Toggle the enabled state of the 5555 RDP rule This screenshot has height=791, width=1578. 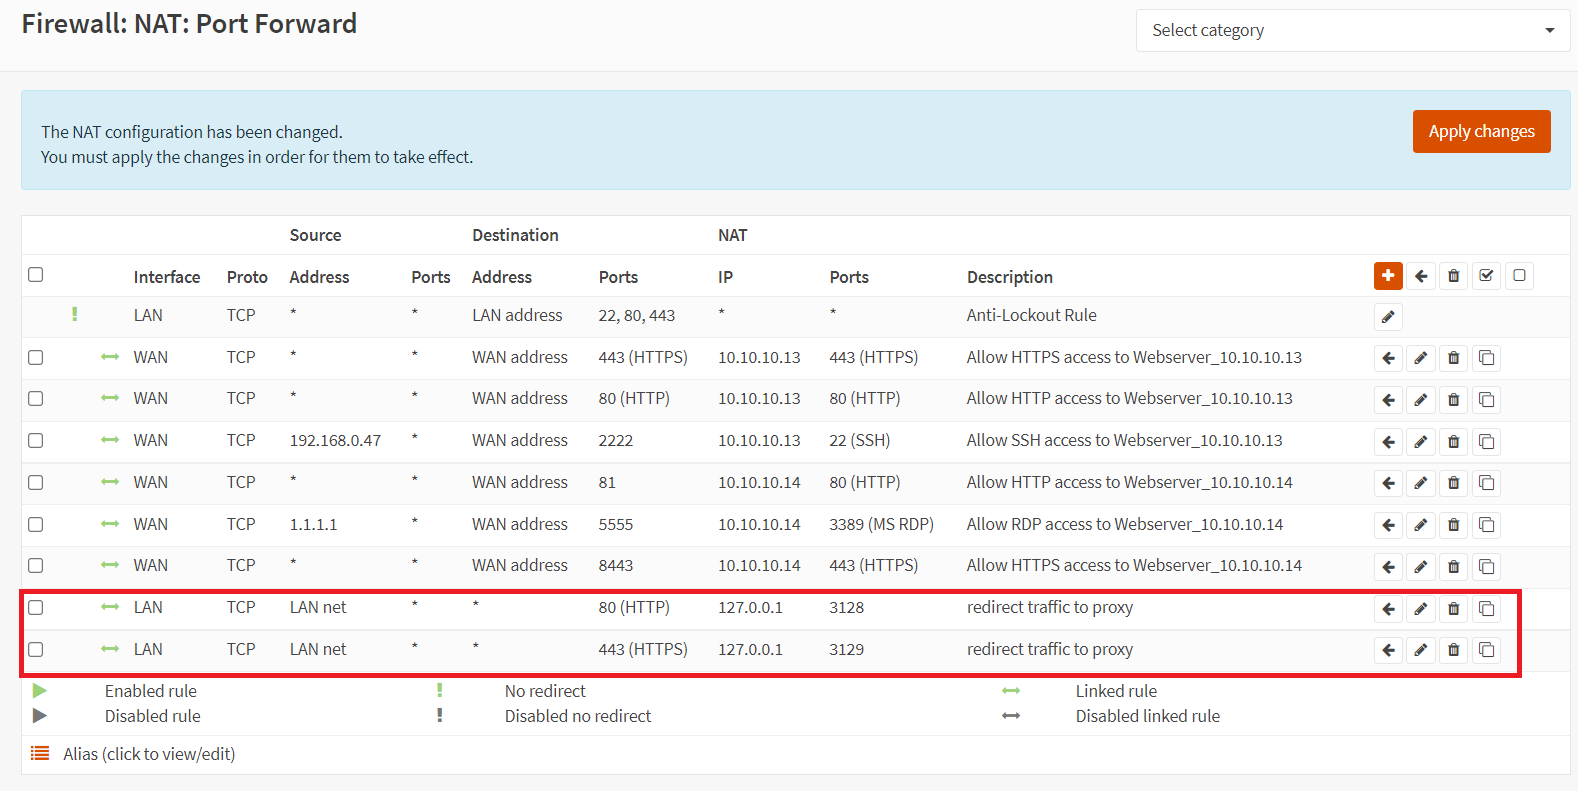click(x=110, y=524)
